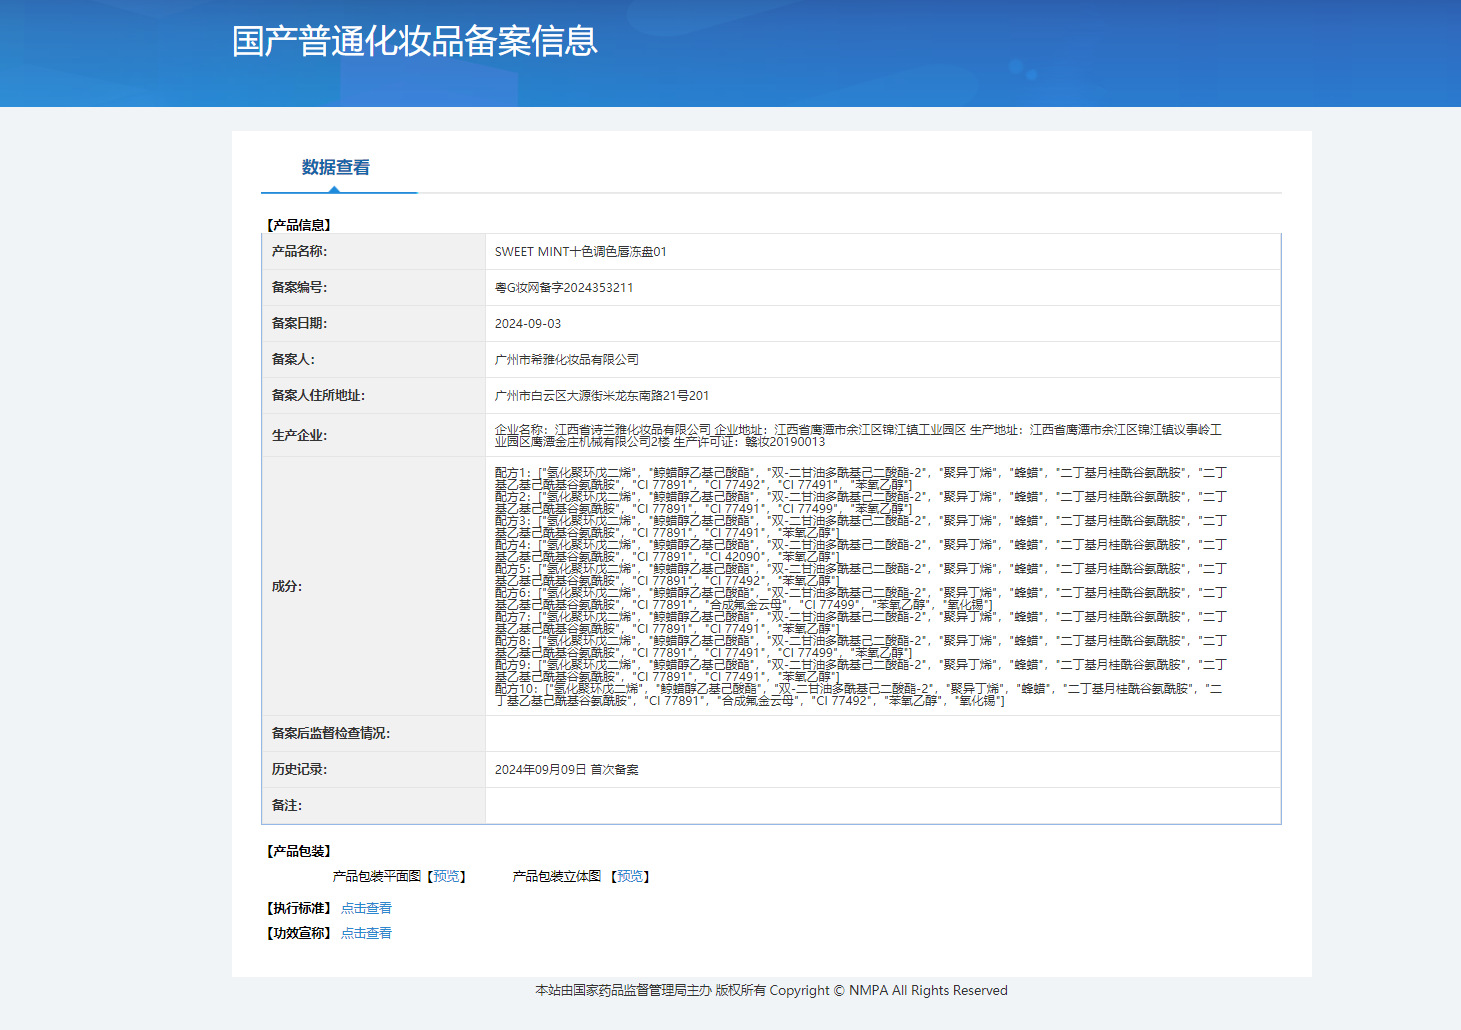Click the filing date 2024-09-03
The width and height of the screenshot is (1461, 1030).
click(x=528, y=323)
